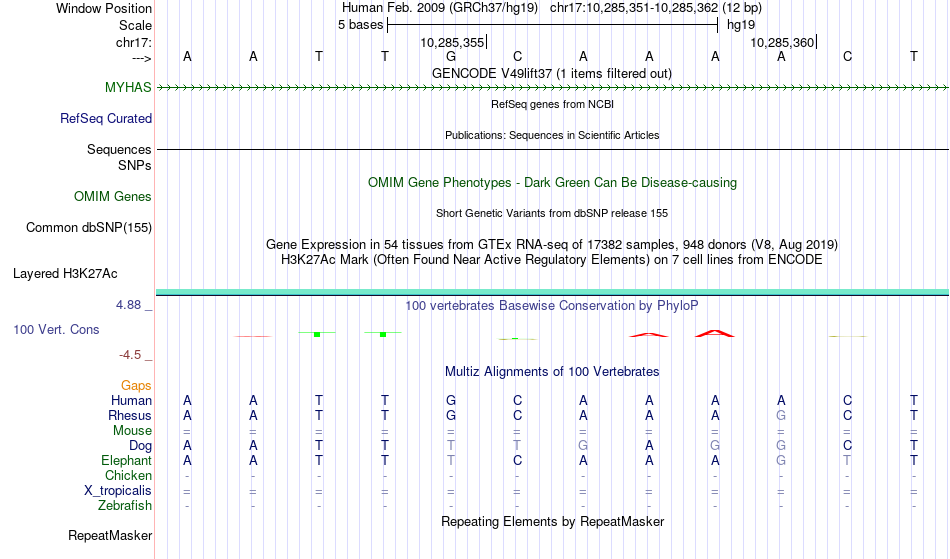Image resolution: width=950 pixels, height=559 pixels.
Task: Click the H3K27Ac Mark ENCODE track title
Action: point(551,260)
